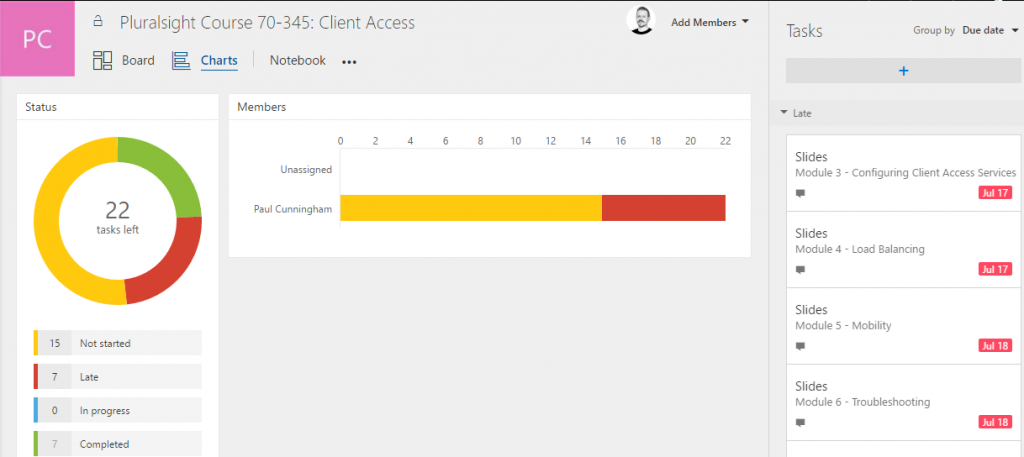
Task: Click the Paul Cunningham label in Members chart
Action: tap(293, 209)
